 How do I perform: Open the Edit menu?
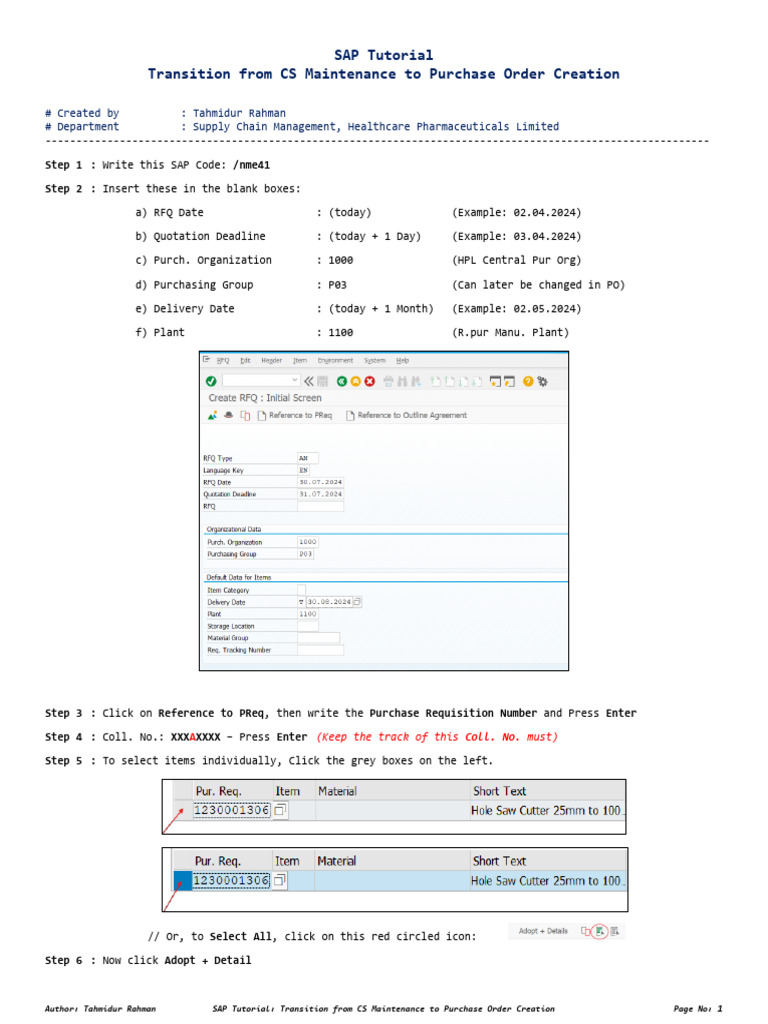coord(246,360)
